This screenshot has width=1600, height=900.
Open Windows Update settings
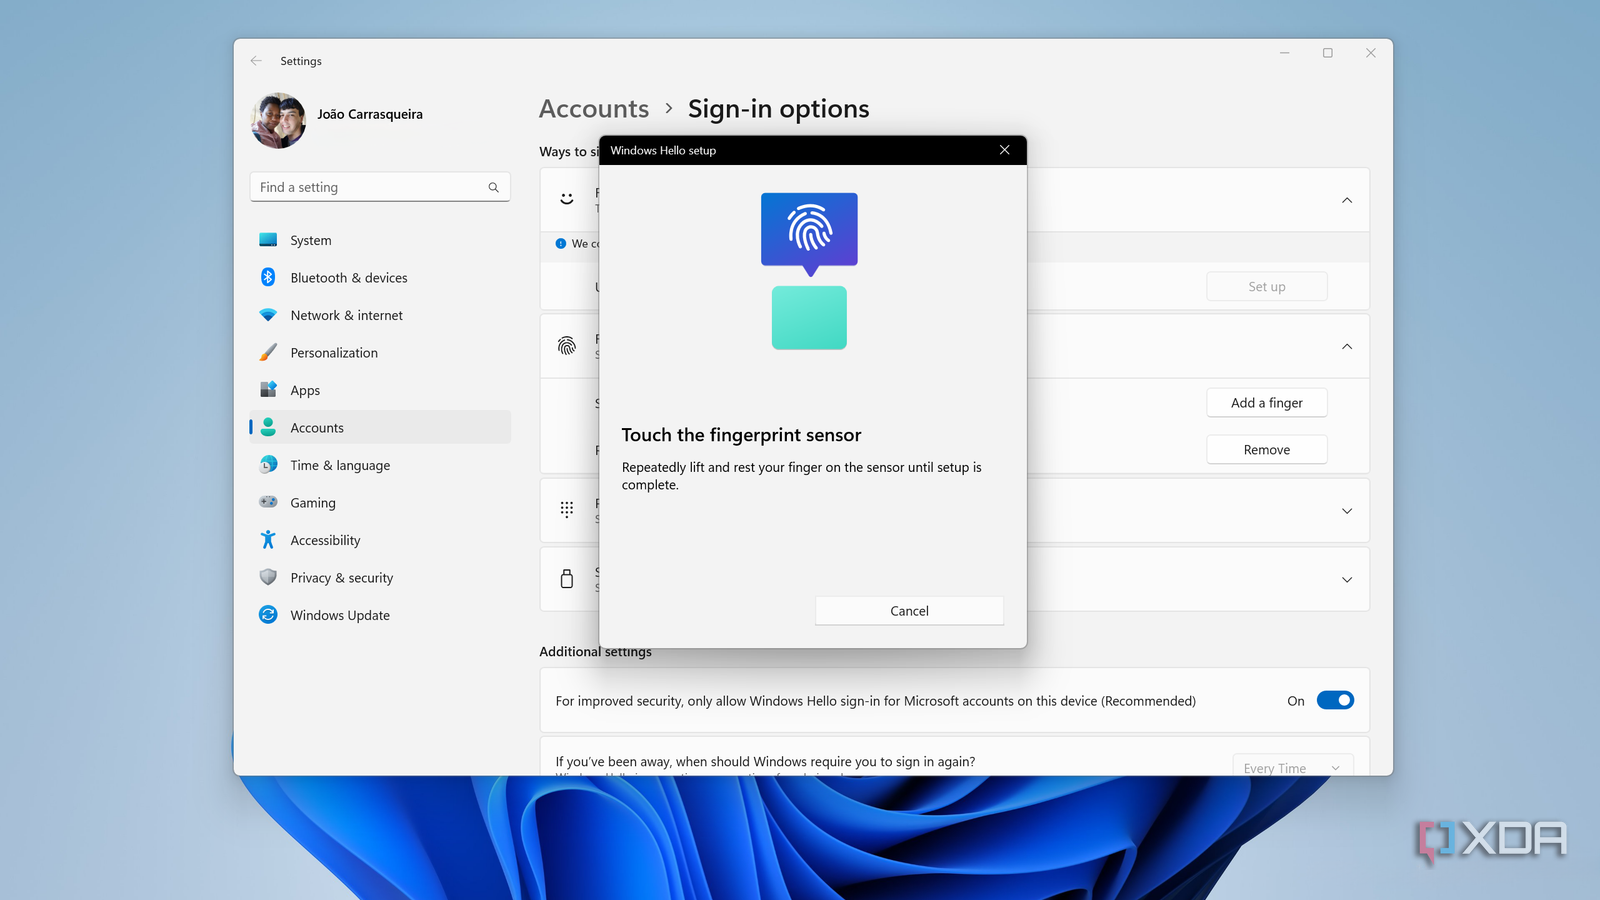[340, 615]
